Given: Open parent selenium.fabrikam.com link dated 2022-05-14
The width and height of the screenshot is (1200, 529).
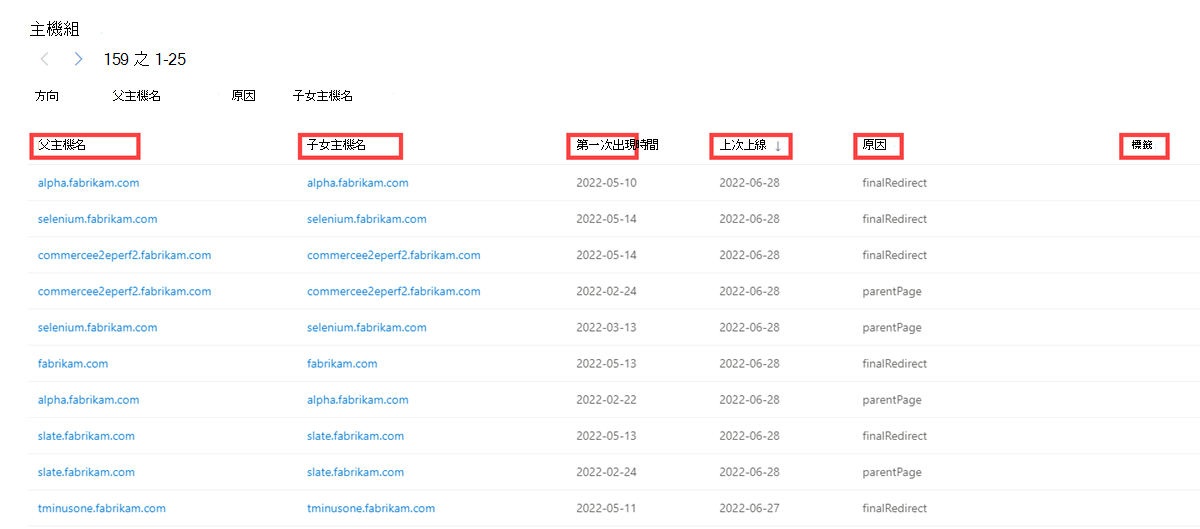Looking at the screenshot, I should pyautogui.click(x=97, y=219).
